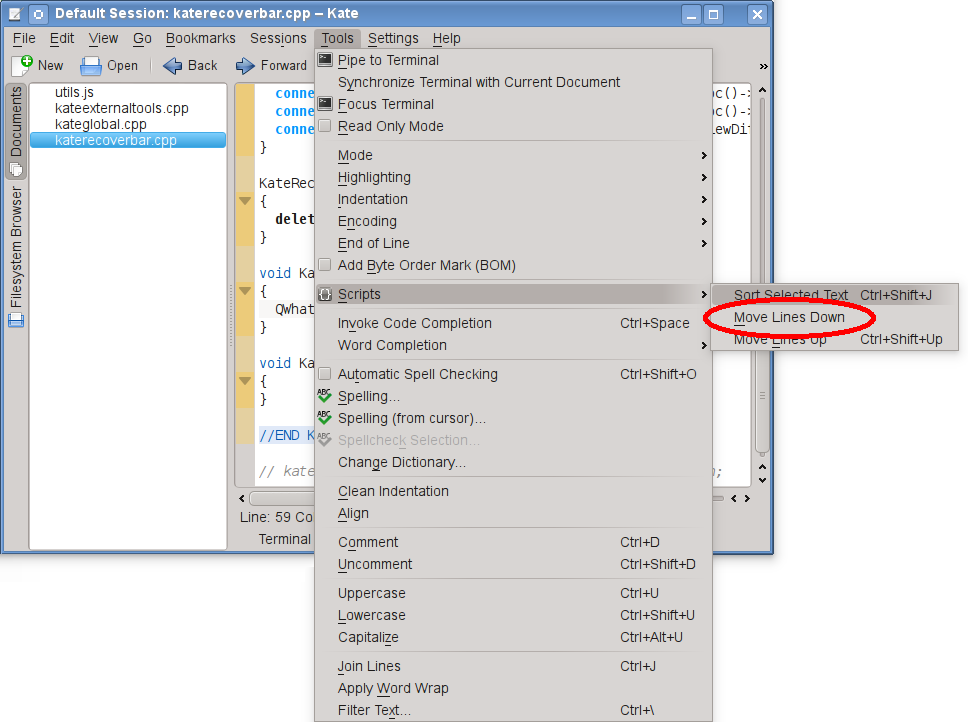Click the Kate window title icon
968x722 pixels.
[x=15, y=14]
